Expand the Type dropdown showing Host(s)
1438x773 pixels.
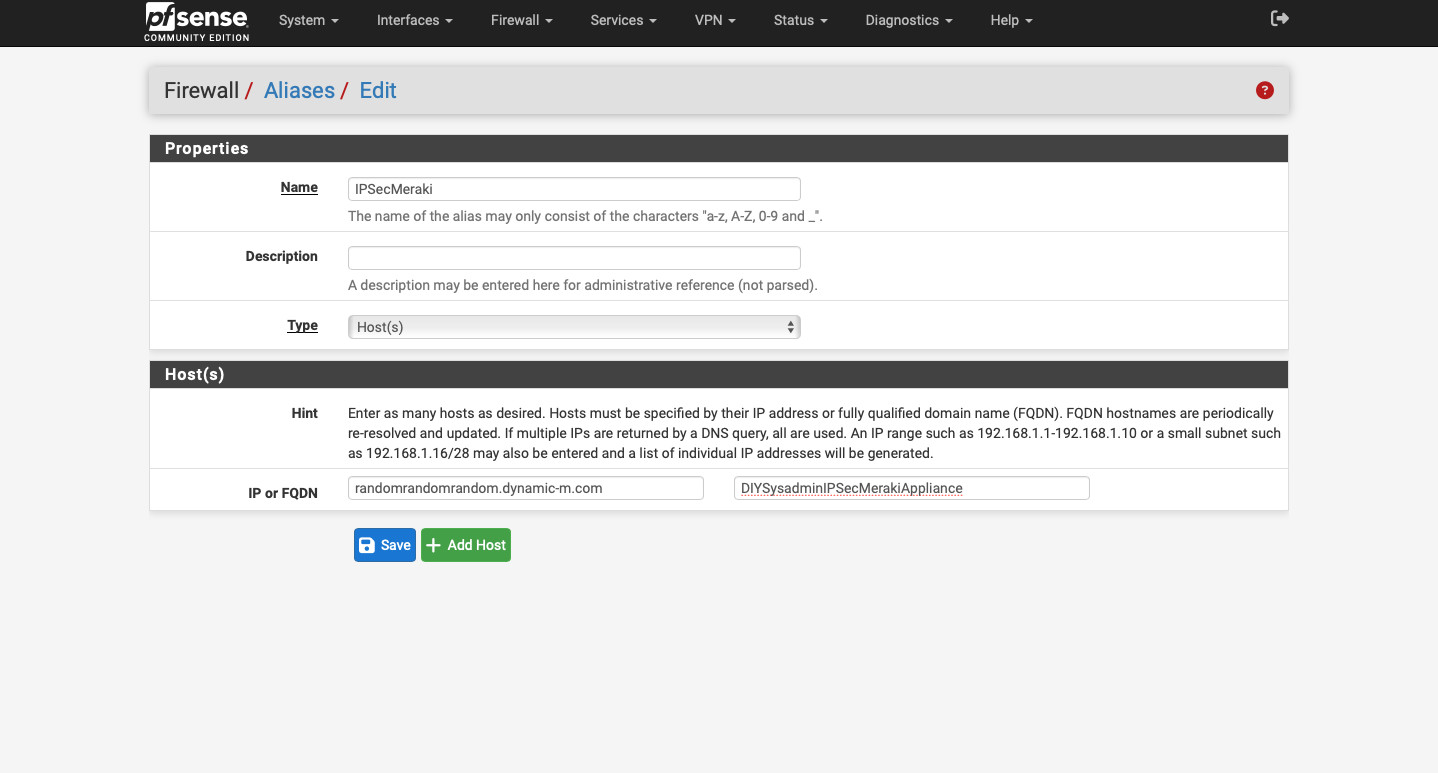(574, 327)
